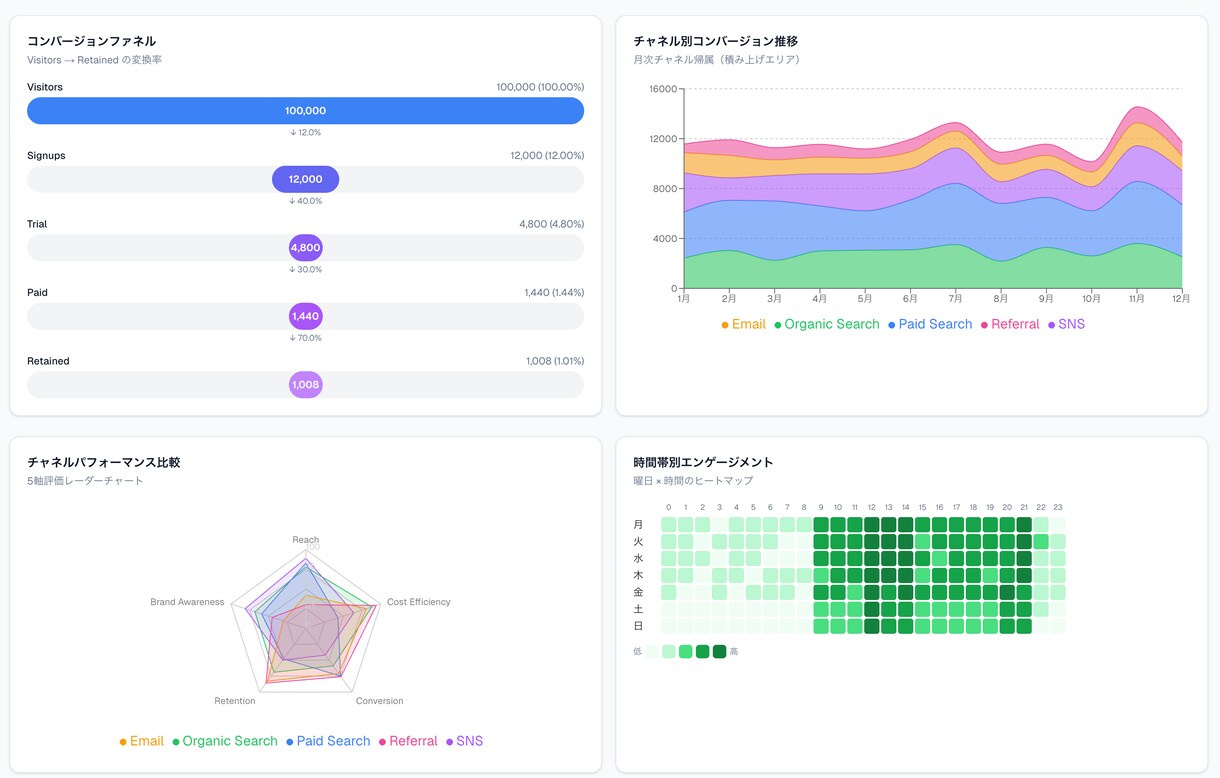Toggle Email legend in area chart
Viewport: 1220px width, 778px height.
click(x=743, y=324)
